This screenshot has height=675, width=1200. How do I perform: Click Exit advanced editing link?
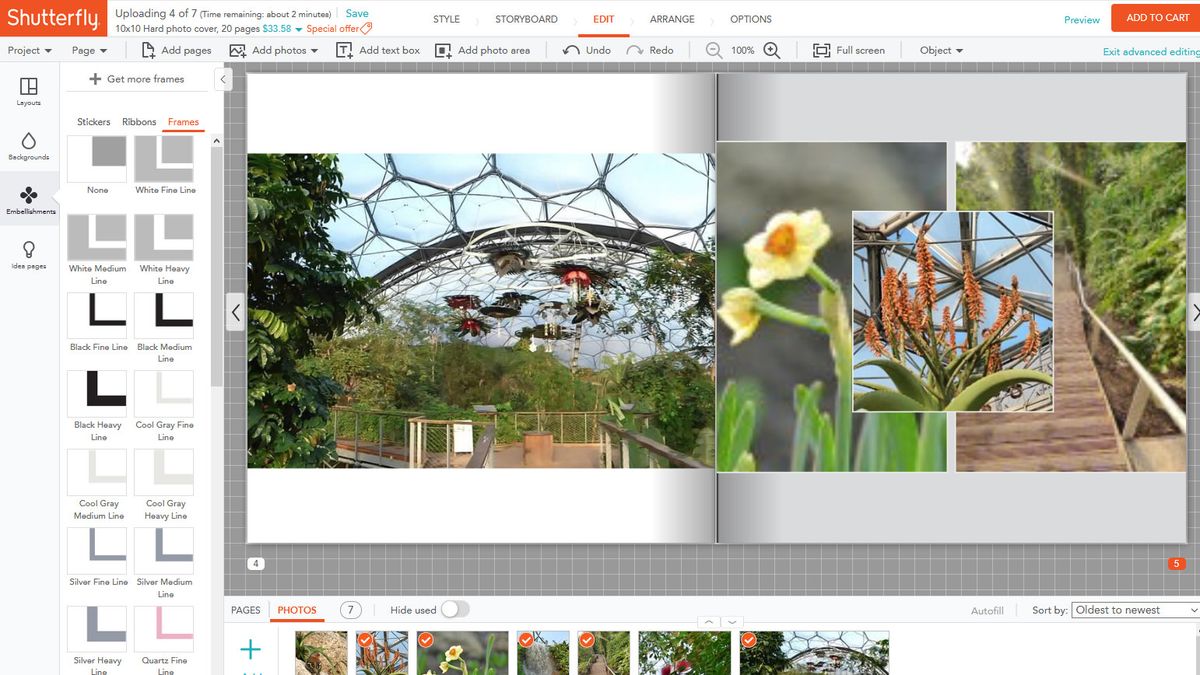[1151, 52]
